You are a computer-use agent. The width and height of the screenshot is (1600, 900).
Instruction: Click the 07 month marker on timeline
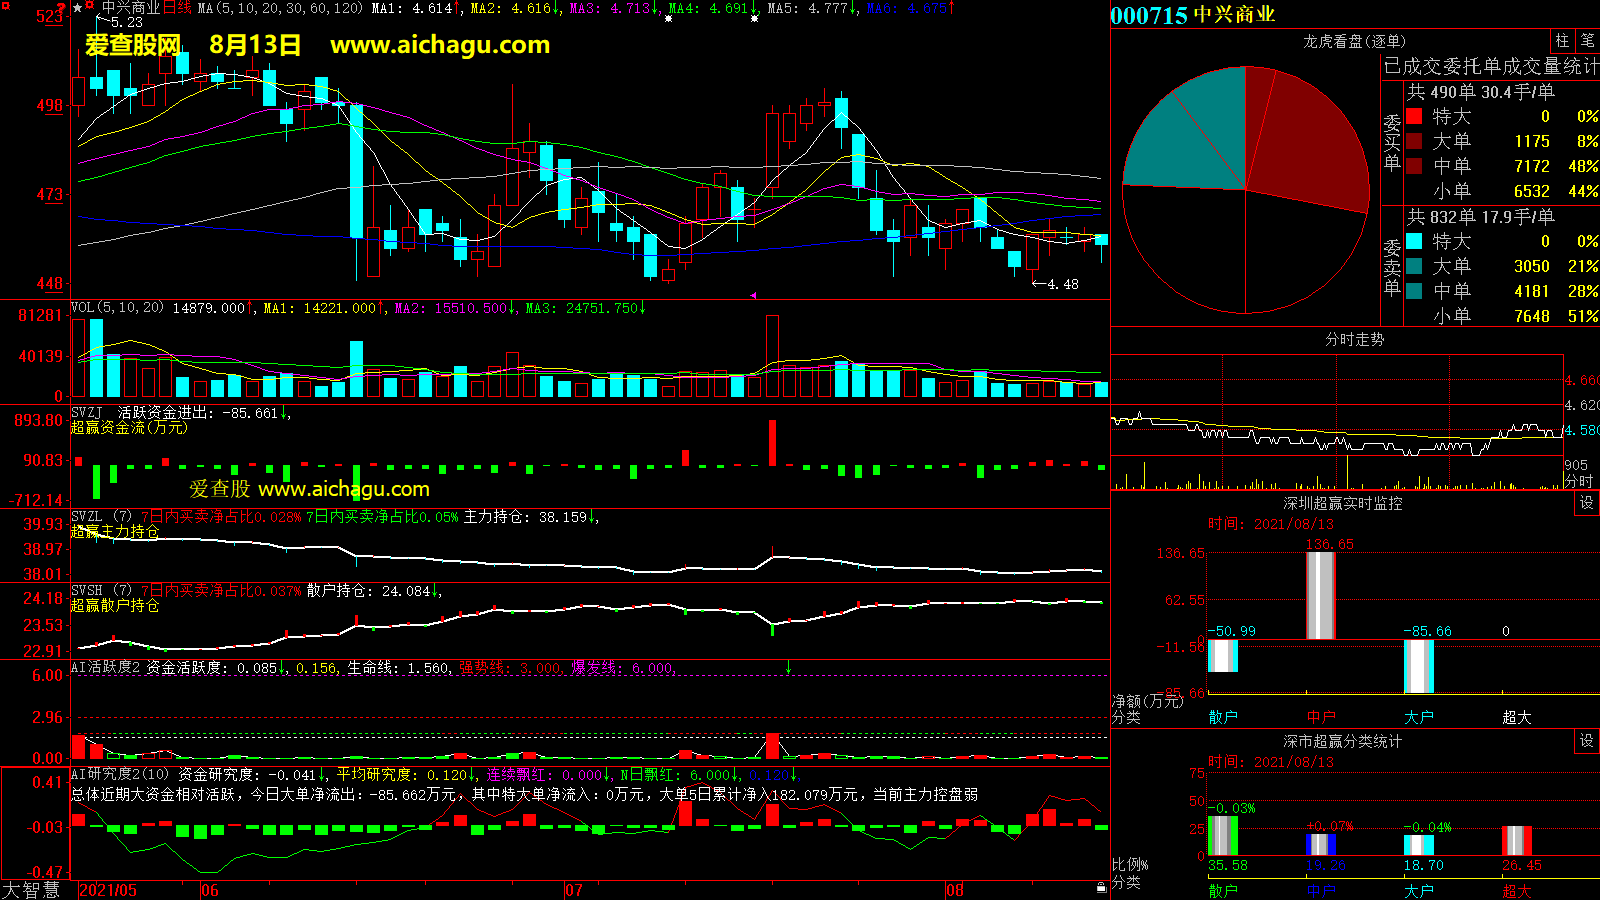[574, 890]
